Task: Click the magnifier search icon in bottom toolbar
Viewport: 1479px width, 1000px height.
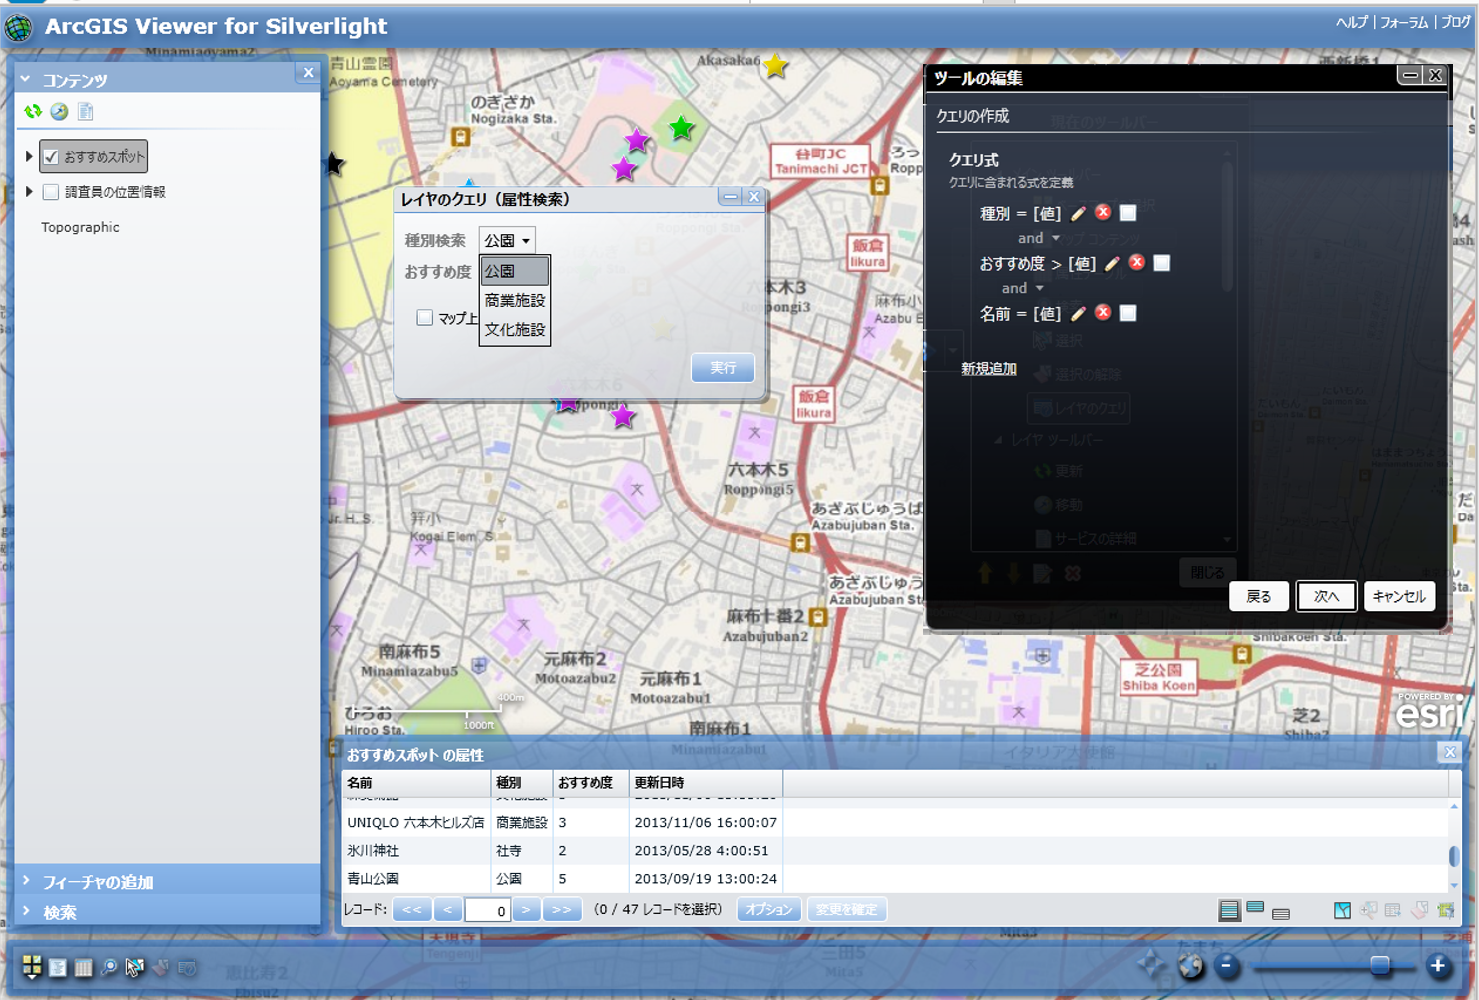Action: click(108, 968)
